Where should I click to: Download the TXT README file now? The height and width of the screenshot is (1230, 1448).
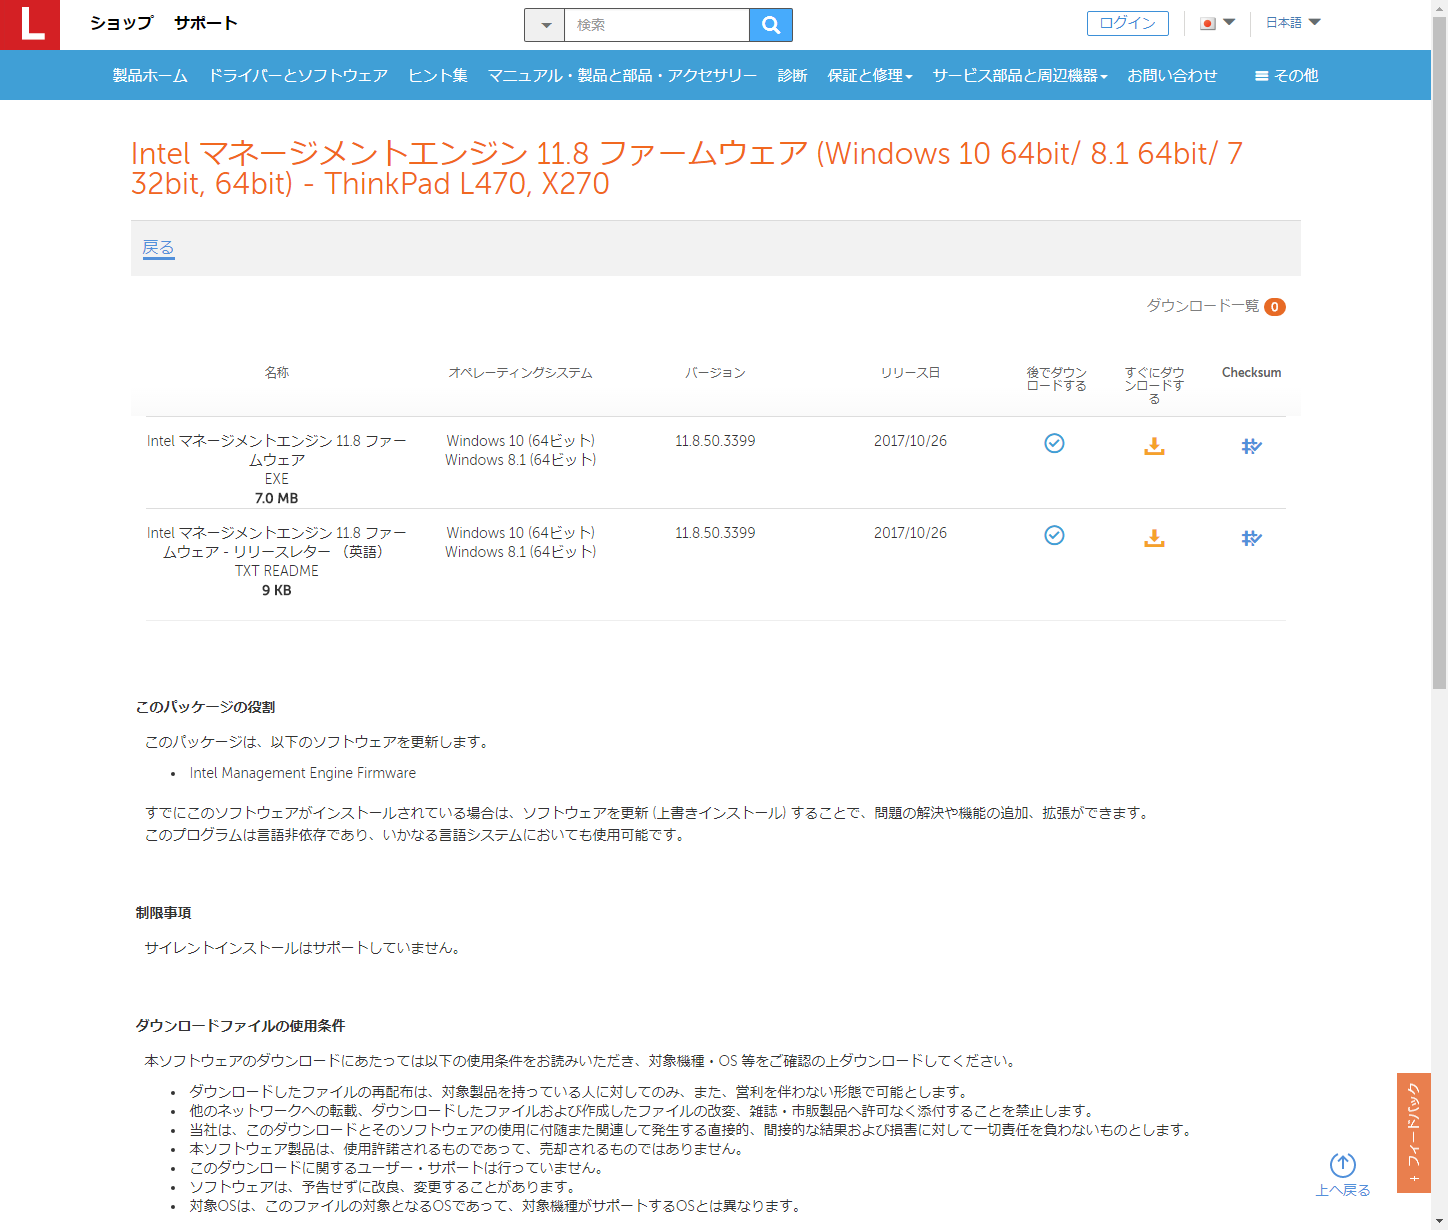1154,538
